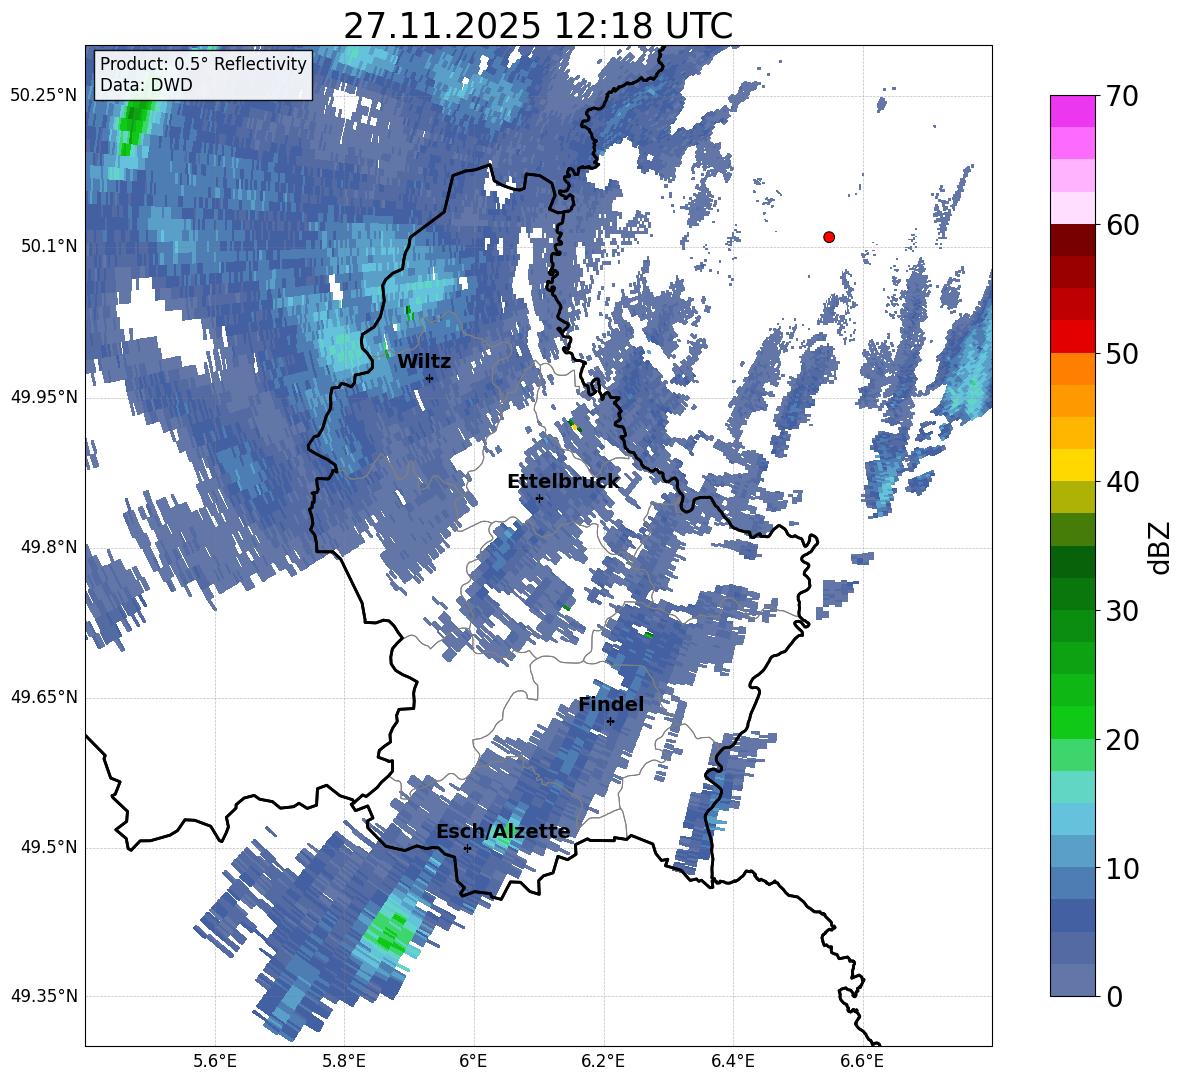Click the 50 colorbar tick label
The height and width of the screenshot is (1081, 1184).
coord(1123,353)
